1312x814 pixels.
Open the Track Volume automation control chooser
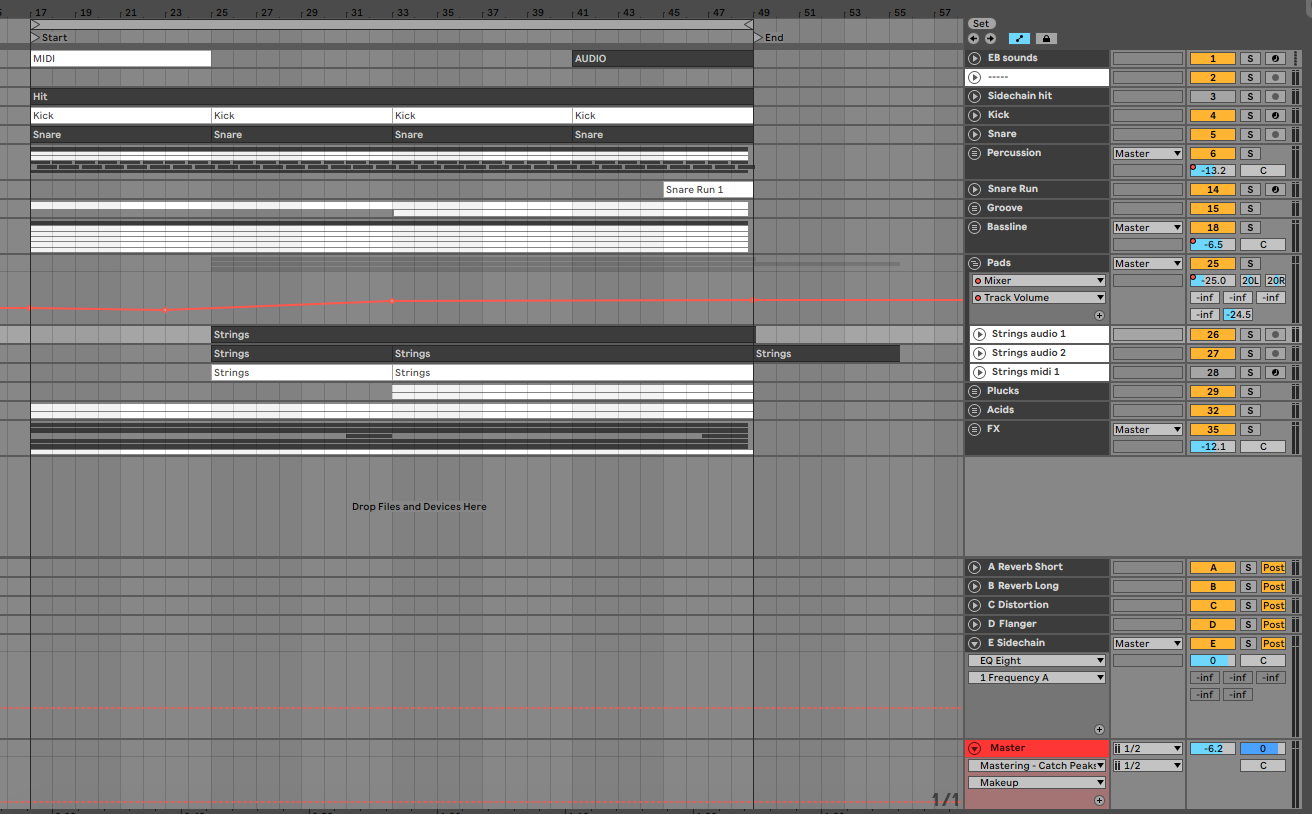pyautogui.click(x=1037, y=298)
